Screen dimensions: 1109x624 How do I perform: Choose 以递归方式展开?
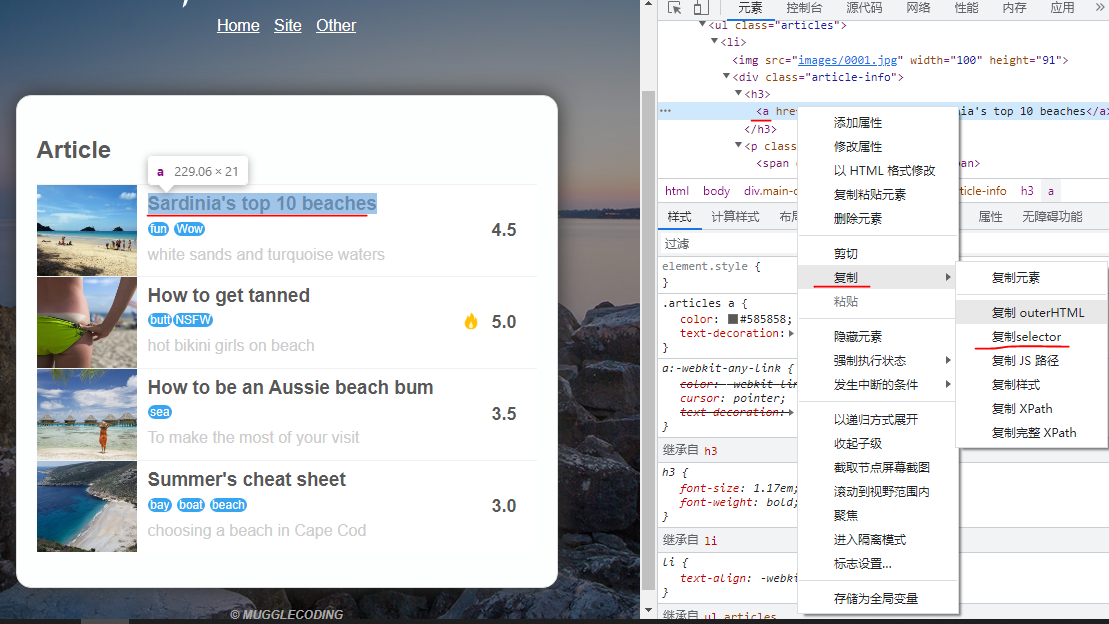[x=878, y=420]
